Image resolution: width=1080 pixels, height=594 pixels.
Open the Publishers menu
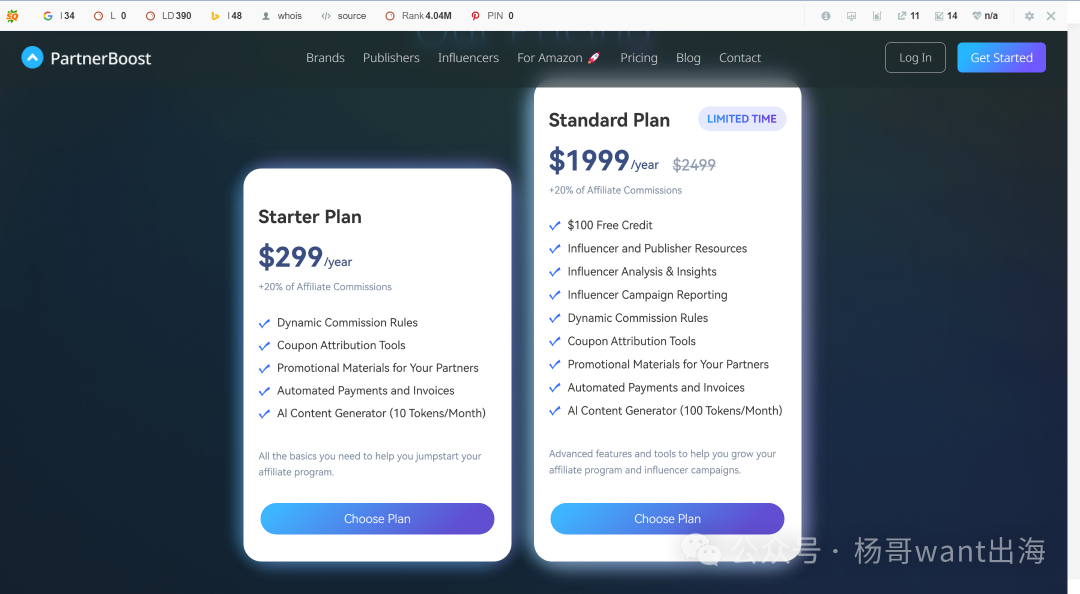(391, 58)
